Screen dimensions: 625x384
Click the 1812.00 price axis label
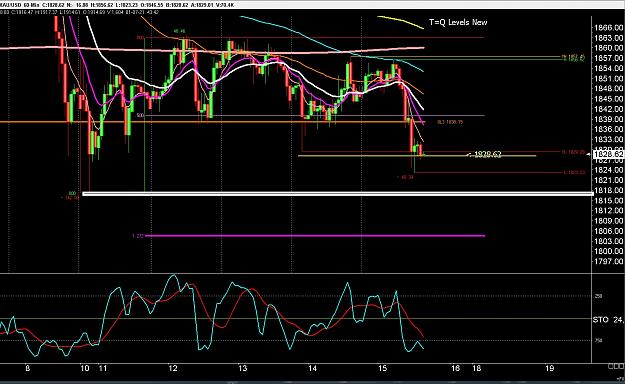(x=609, y=211)
